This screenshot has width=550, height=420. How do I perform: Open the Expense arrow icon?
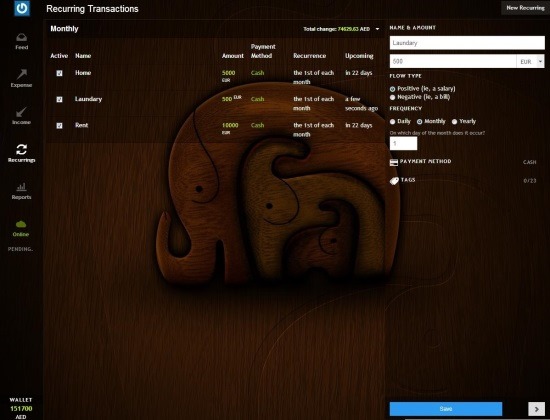[x=21, y=74]
